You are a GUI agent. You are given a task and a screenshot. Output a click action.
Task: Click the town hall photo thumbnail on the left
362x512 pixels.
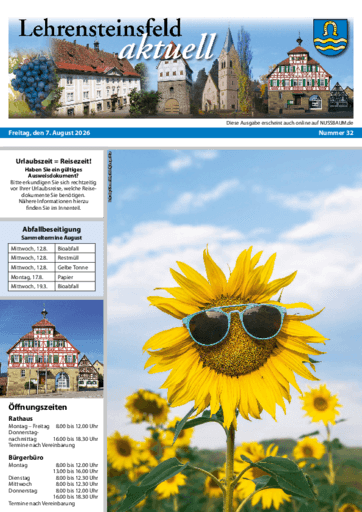(52, 348)
